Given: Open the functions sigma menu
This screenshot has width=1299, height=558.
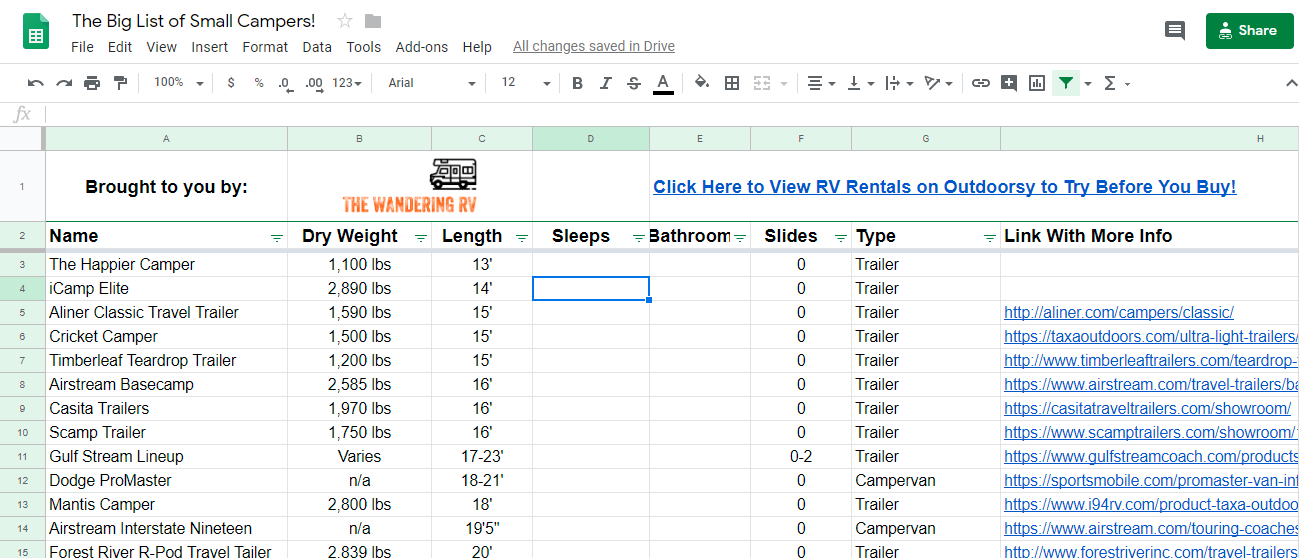Looking at the screenshot, I should pos(1115,83).
